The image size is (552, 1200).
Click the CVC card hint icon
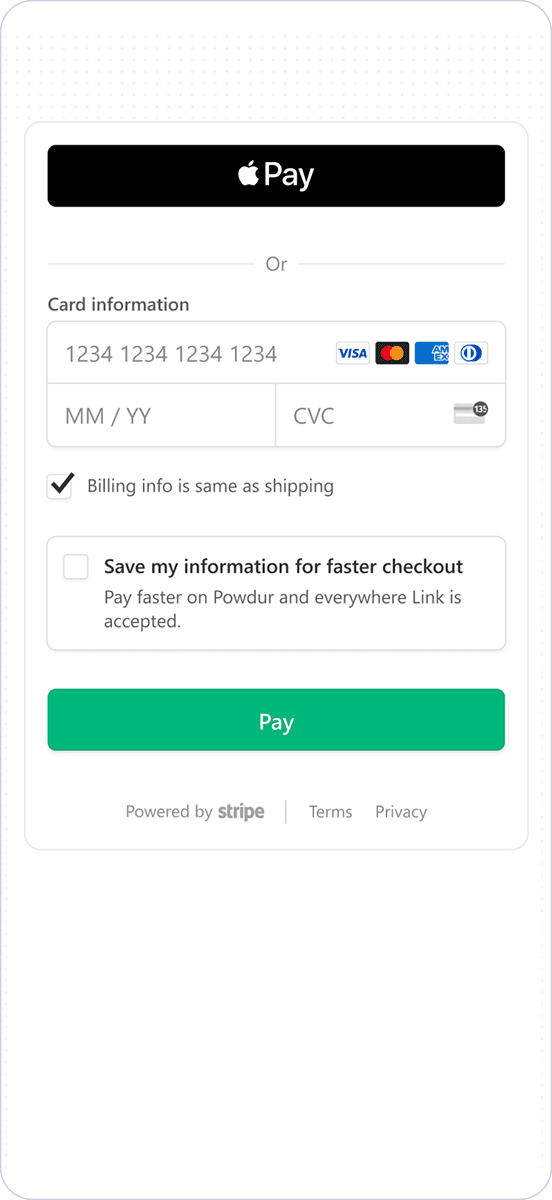[x=470, y=413]
